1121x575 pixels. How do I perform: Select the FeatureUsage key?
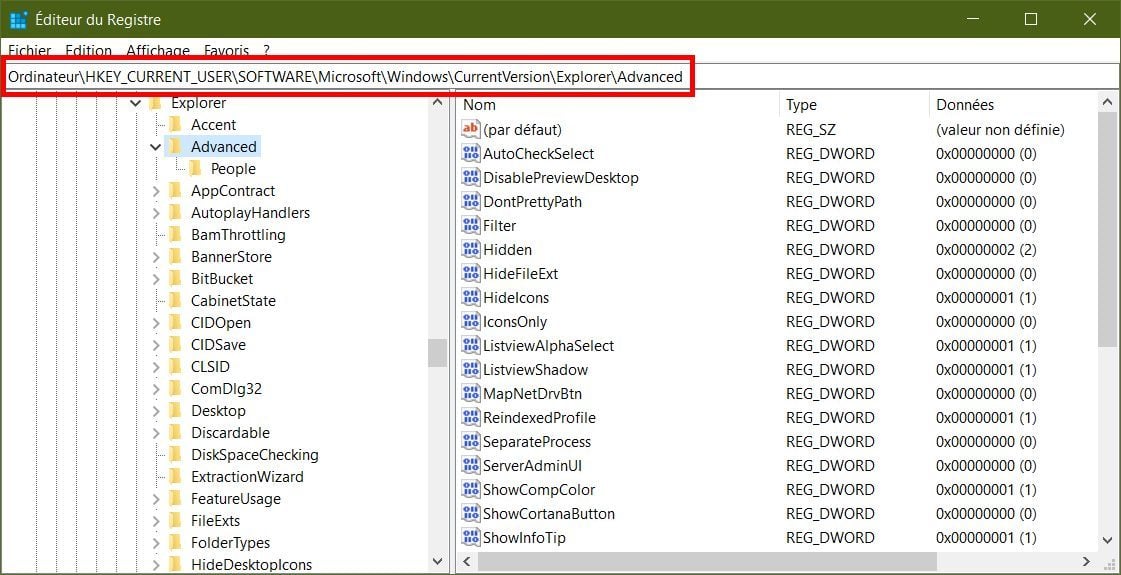(x=236, y=498)
